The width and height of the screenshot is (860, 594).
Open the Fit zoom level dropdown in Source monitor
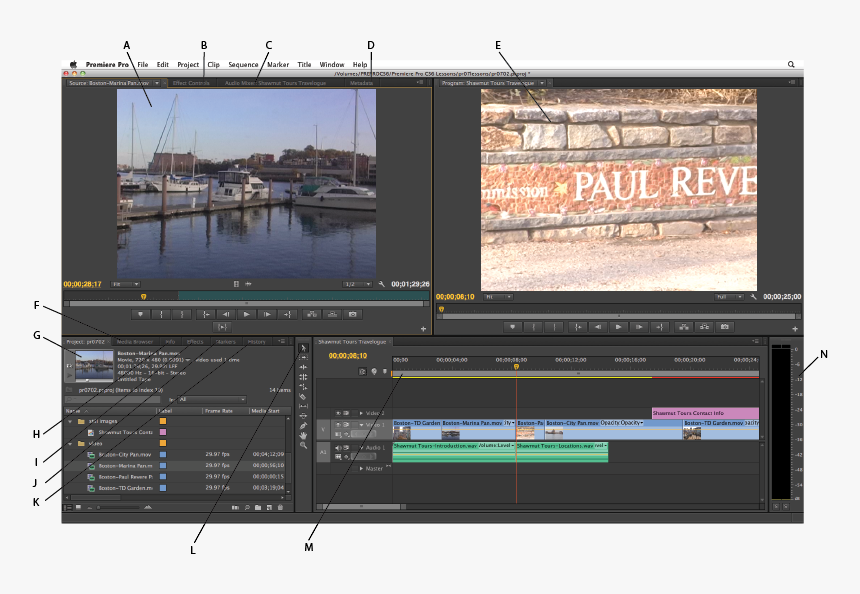tap(125, 285)
